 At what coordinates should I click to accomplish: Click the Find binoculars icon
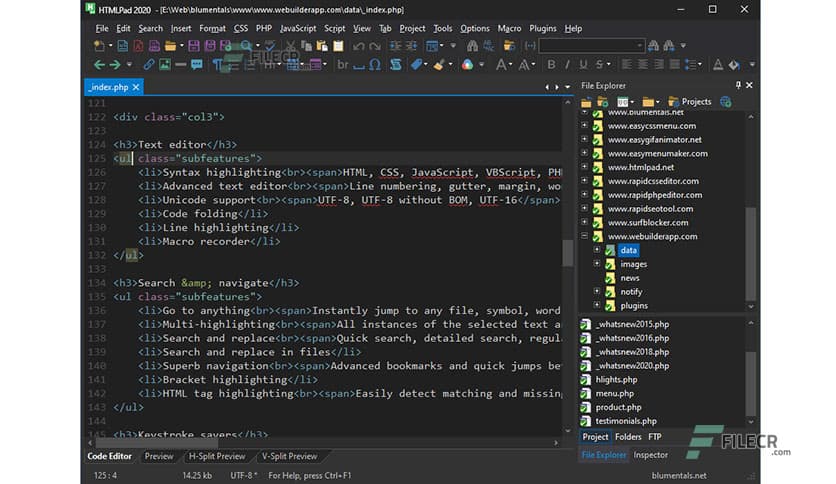click(473, 46)
